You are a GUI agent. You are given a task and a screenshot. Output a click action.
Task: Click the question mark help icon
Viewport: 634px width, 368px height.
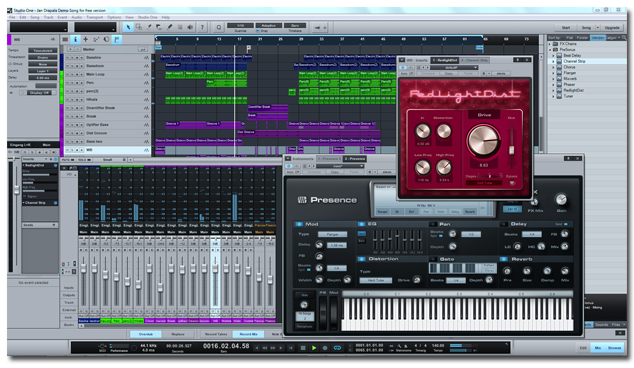[x=202, y=27]
